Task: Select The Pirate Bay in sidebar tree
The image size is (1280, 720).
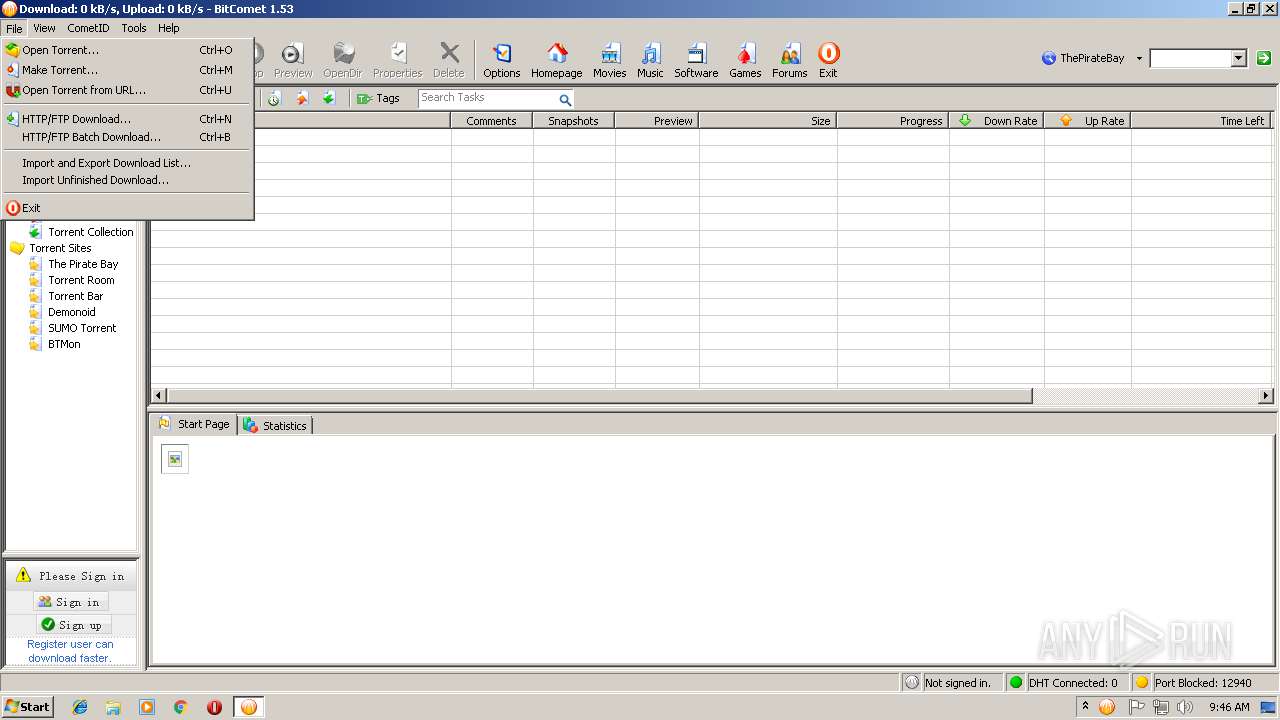Action: tap(83, 264)
